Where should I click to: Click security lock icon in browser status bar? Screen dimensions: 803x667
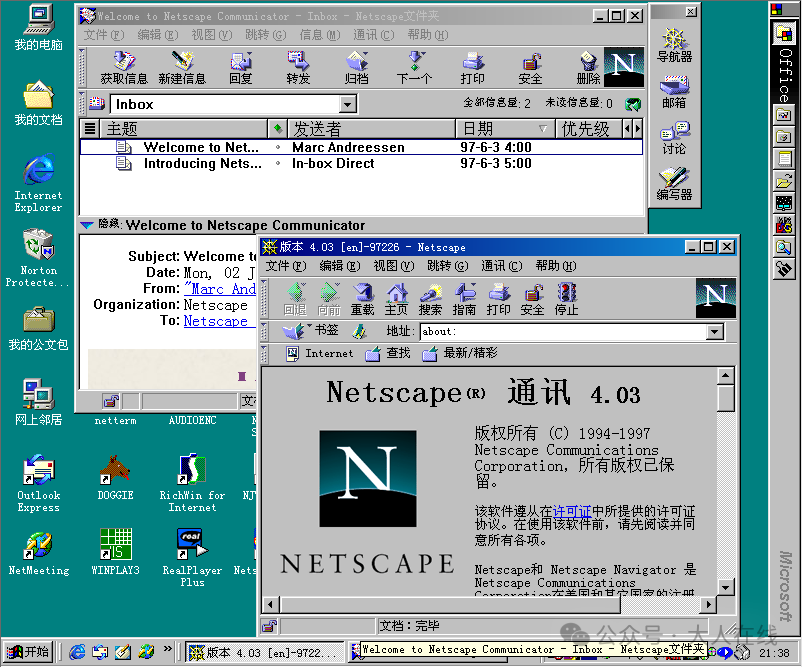click(x=269, y=626)
